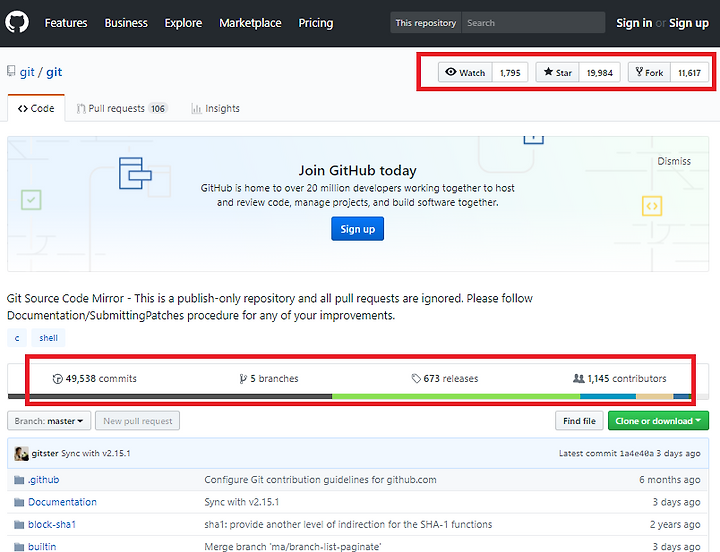Watch the git repository

(x=465, y=73)
